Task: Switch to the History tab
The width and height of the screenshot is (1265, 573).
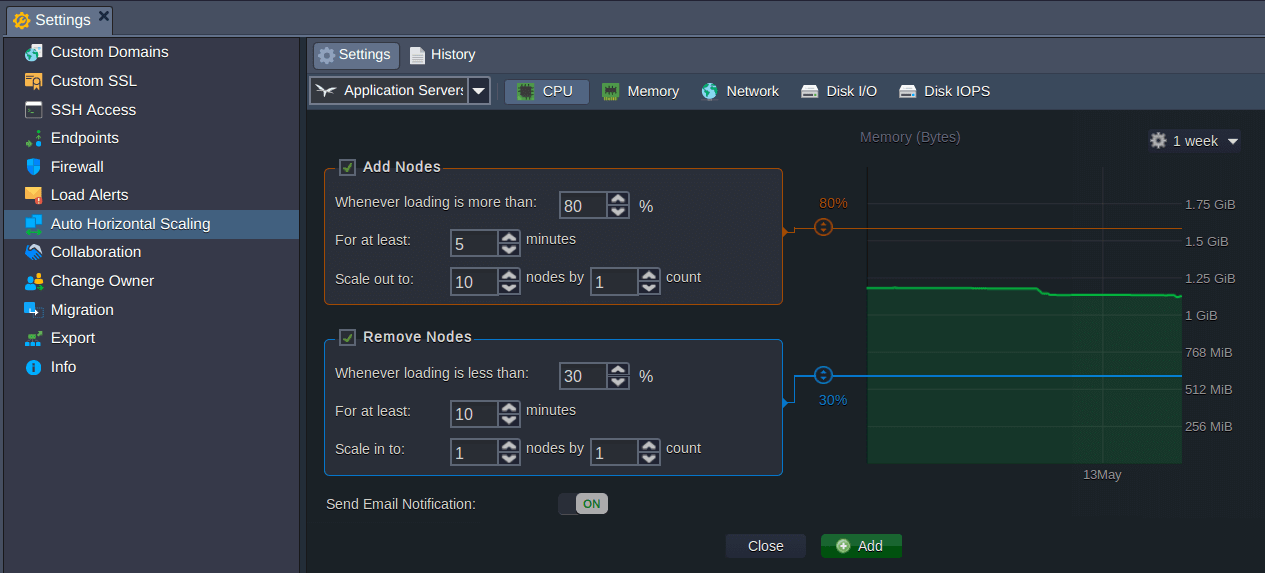Action: [443, 55]
